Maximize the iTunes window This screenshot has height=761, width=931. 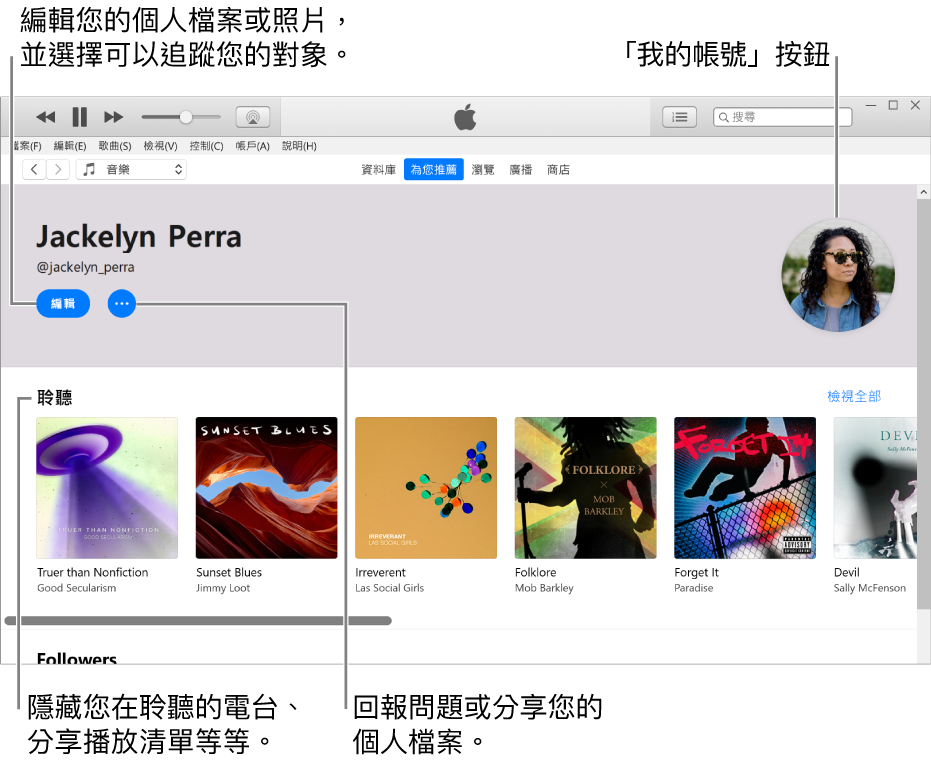pyautogui.click(x=893, y=105)
